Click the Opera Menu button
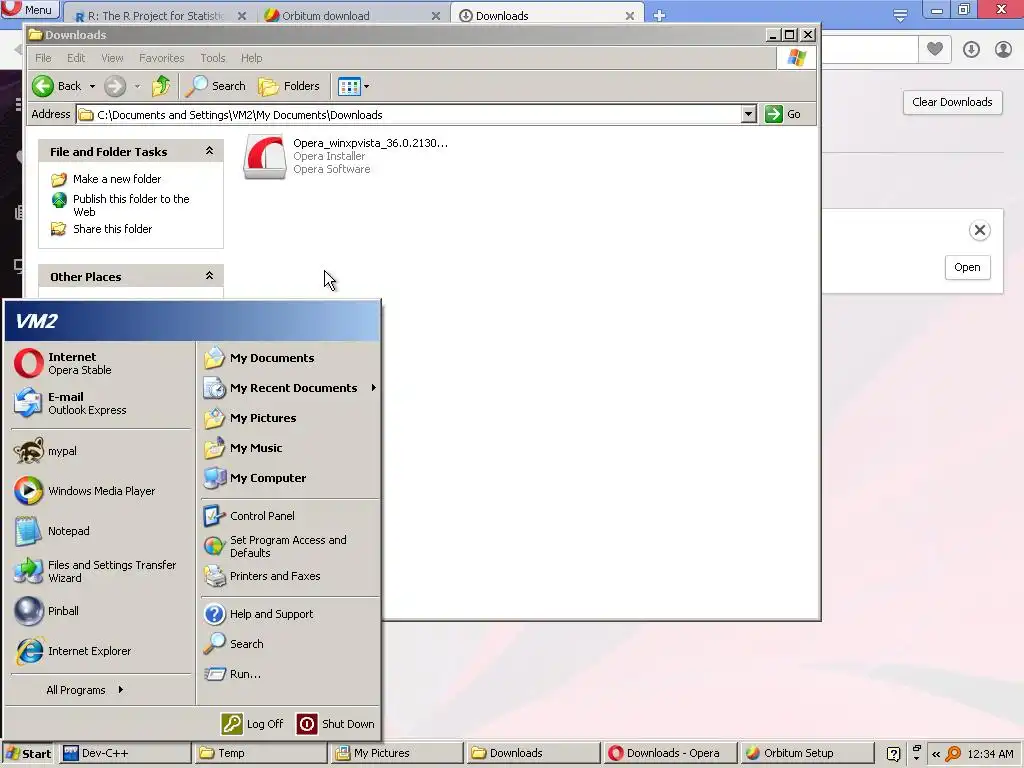 coord(30,10)
